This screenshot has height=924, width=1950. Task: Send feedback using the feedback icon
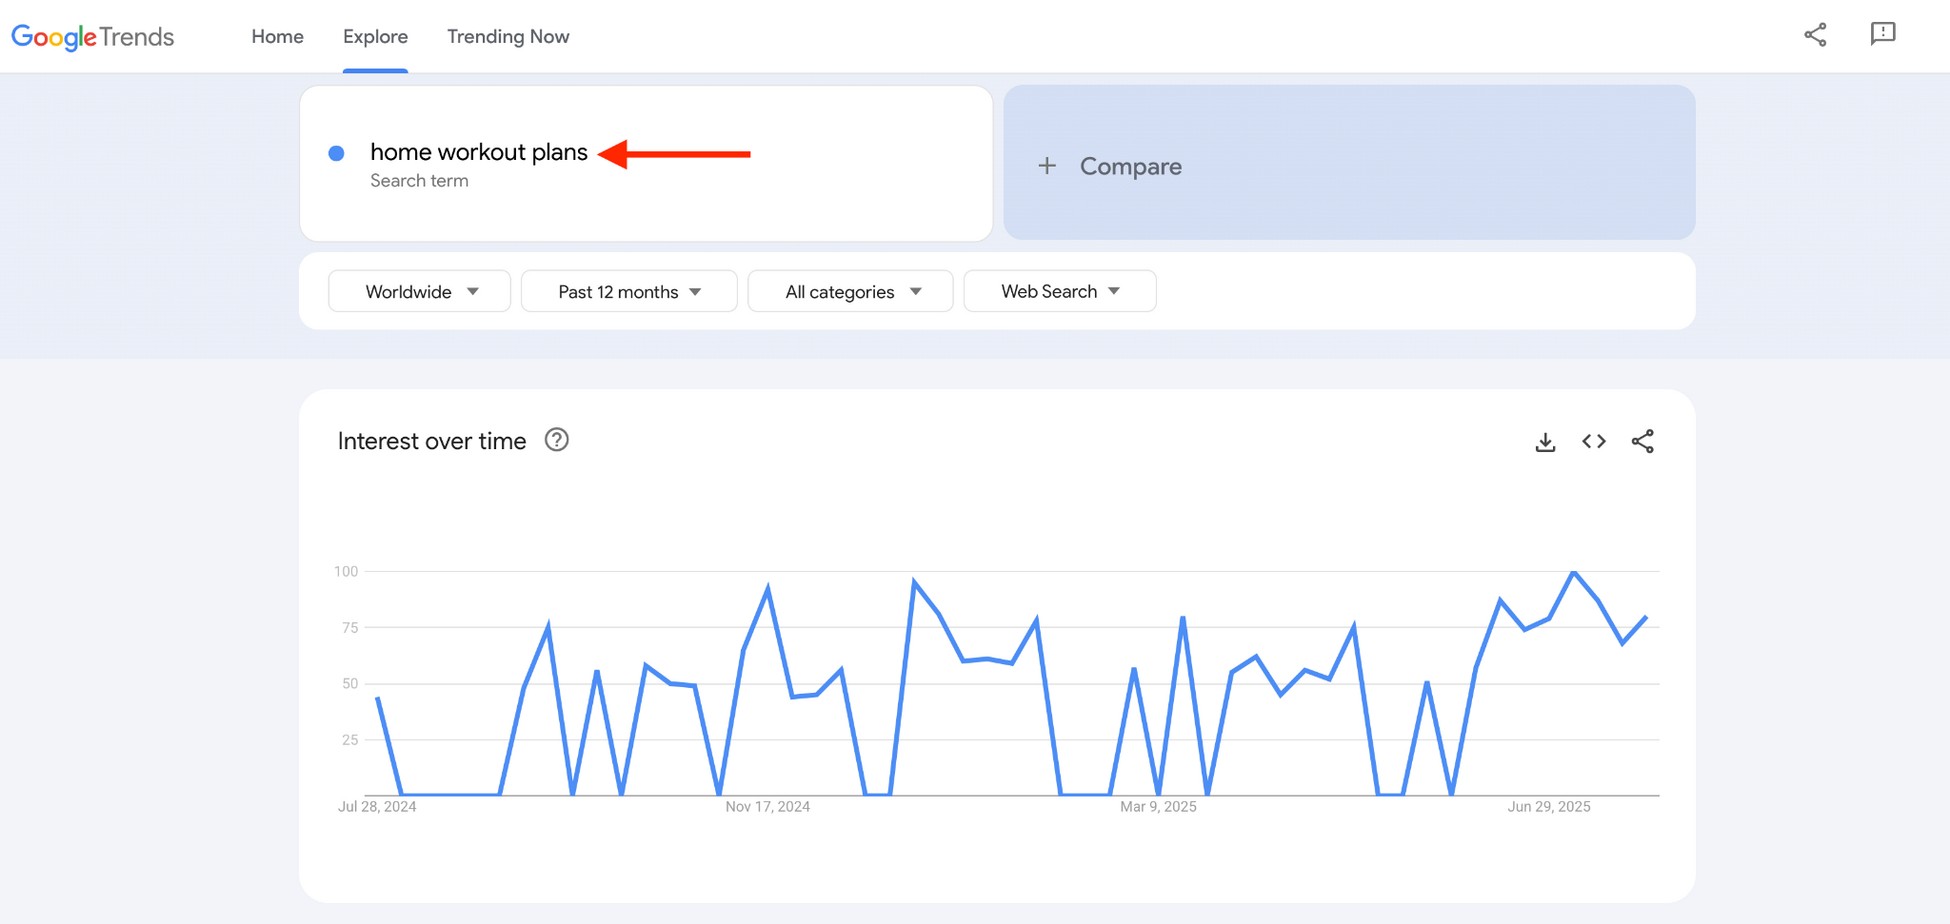[1883, 34]
